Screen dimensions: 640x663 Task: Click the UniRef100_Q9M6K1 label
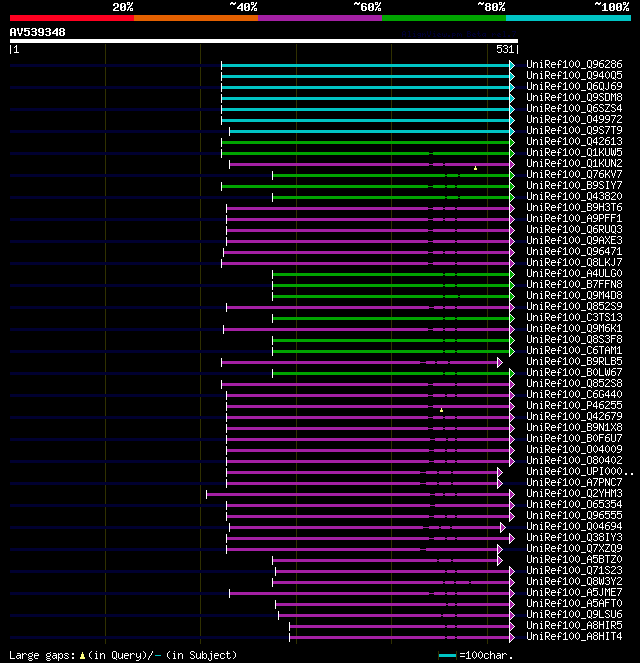tap(574, 328)
